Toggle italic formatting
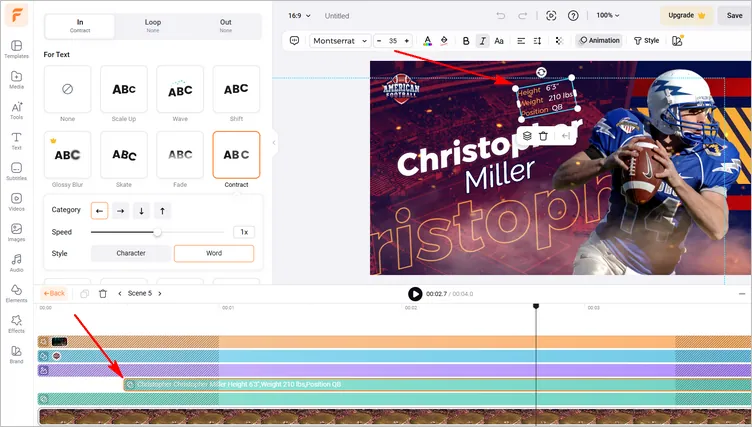 coord(482,41)
